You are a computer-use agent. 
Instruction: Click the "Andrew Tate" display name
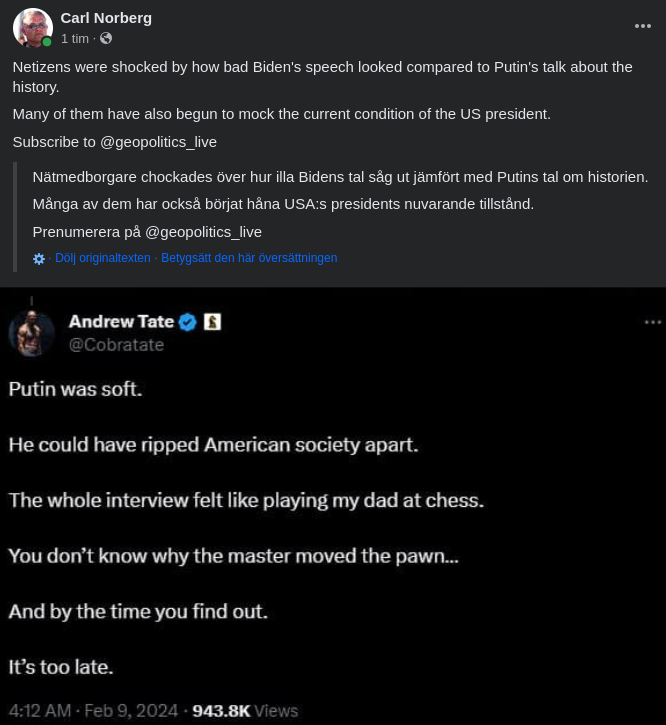point(121,322)
